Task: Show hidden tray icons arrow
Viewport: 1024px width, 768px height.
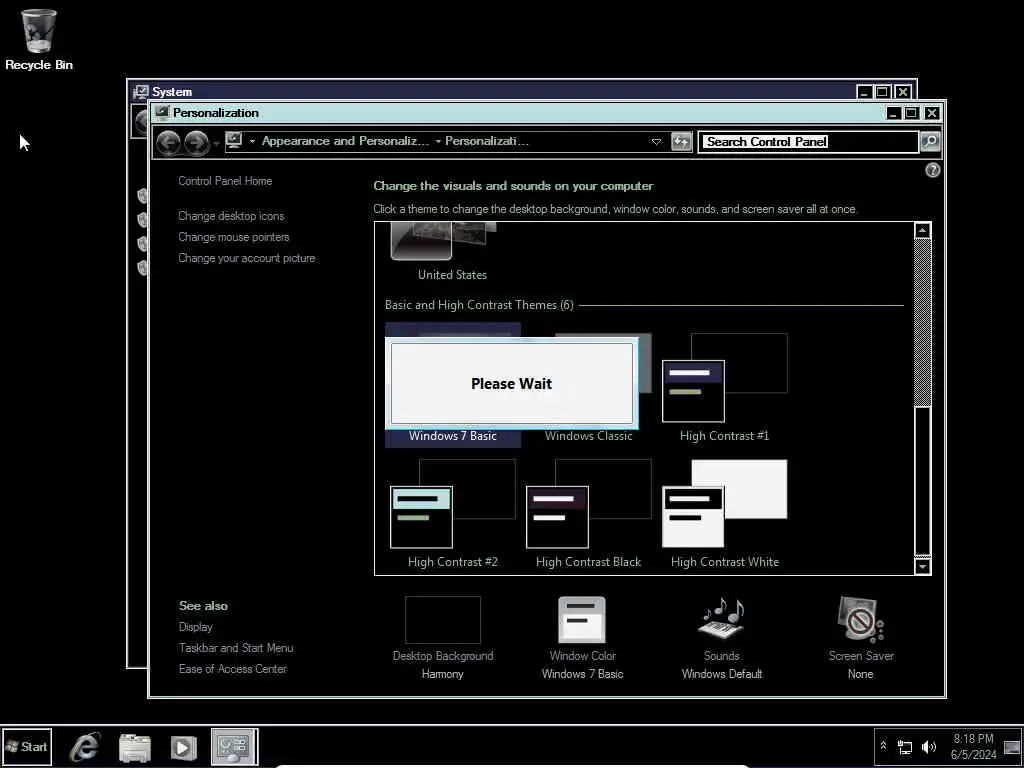Action: [884, 746]
